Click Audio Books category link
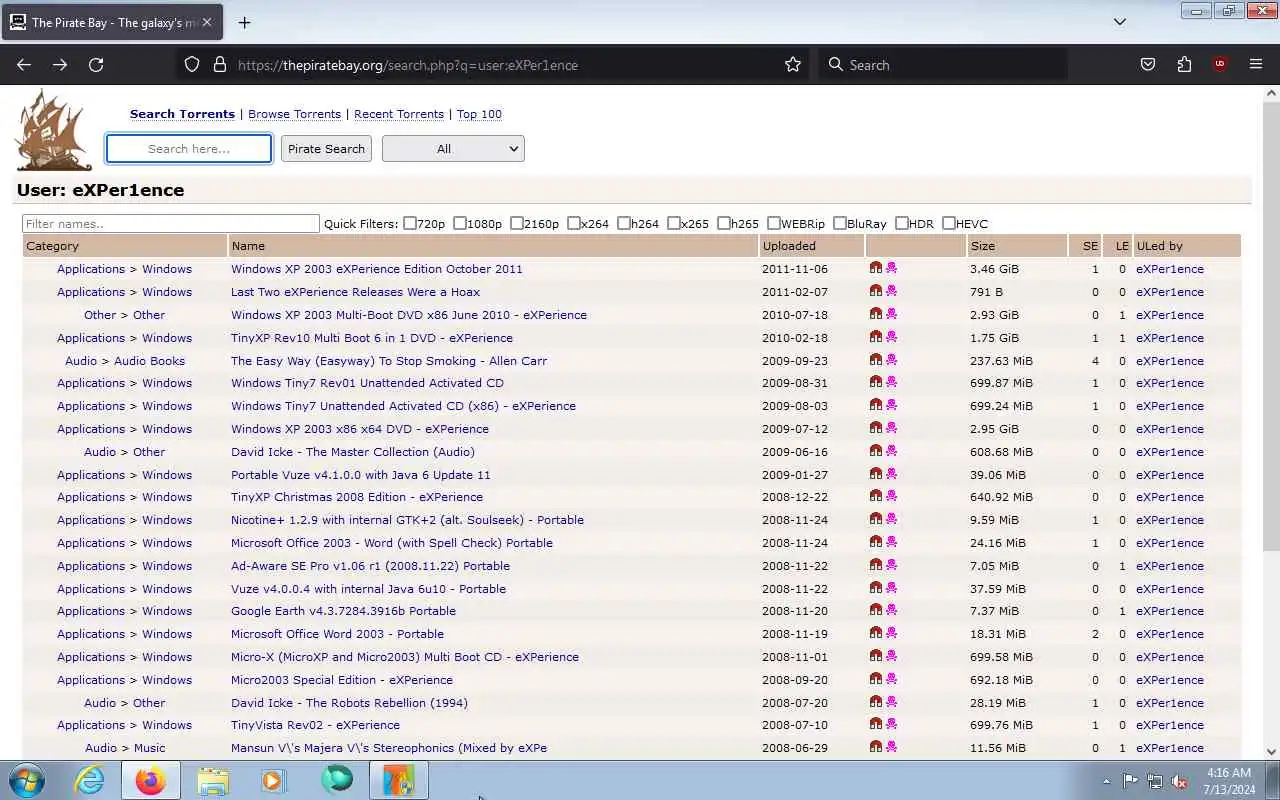Screen dimensions: 1280x800 click(x=149, y=361)
